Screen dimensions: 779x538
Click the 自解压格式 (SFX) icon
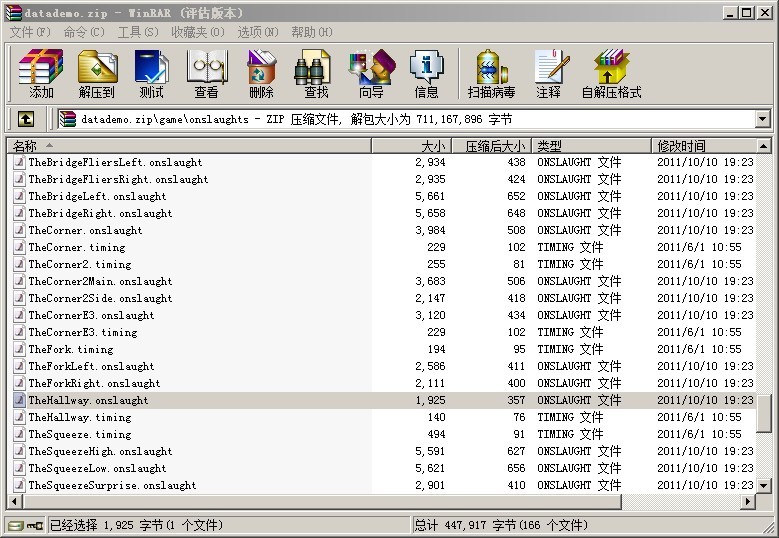[611, 74]
